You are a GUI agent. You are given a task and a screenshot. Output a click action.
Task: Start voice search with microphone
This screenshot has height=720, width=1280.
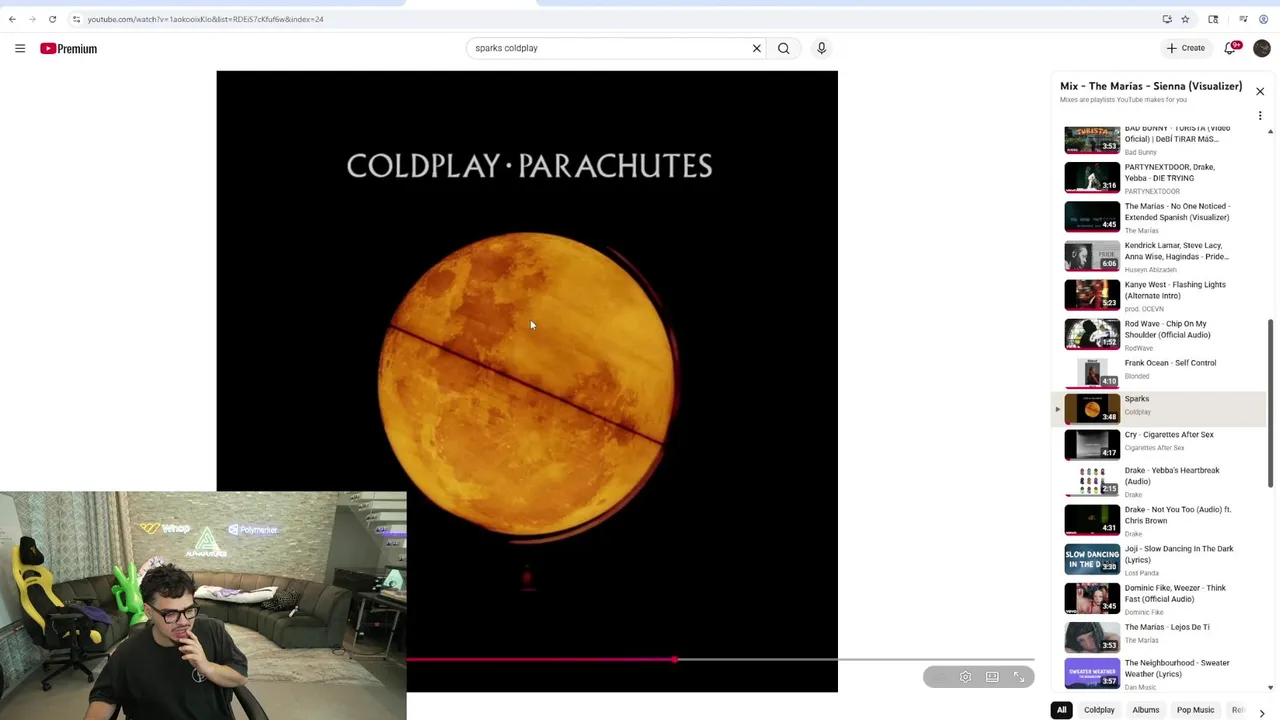click(821, 48)
